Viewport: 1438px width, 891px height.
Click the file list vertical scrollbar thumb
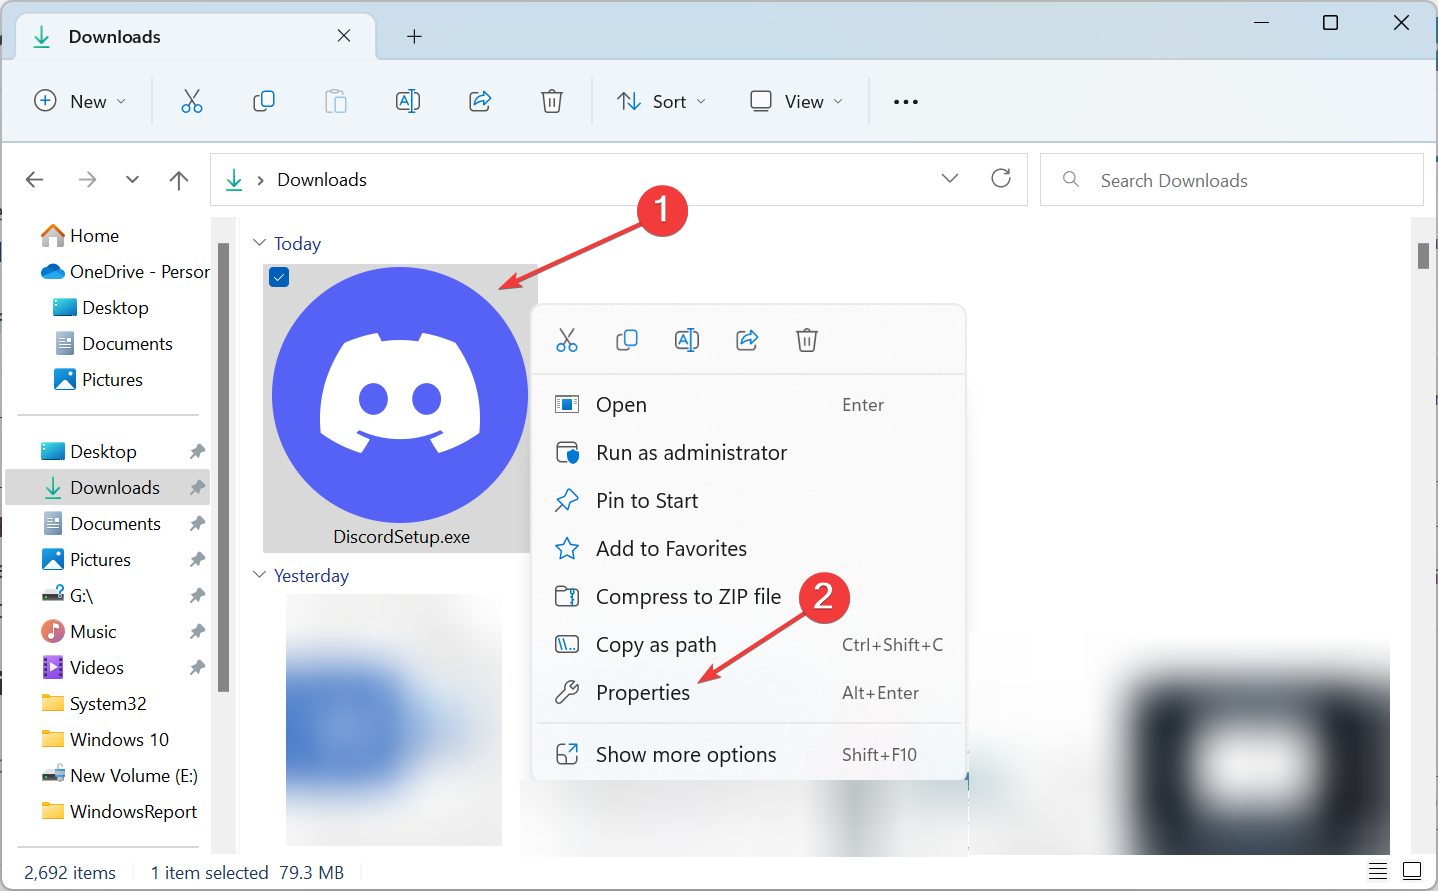coord(1423,256)
